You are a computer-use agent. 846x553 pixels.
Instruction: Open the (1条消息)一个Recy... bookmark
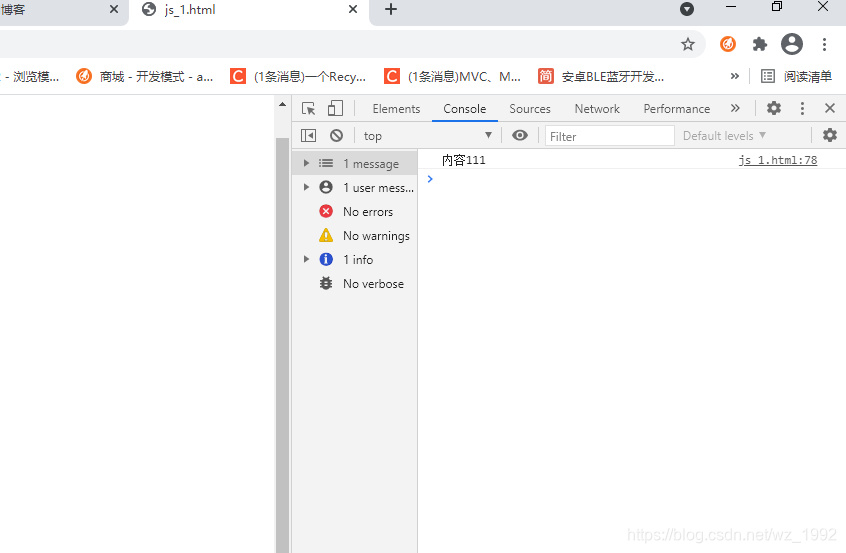point(298,77)
